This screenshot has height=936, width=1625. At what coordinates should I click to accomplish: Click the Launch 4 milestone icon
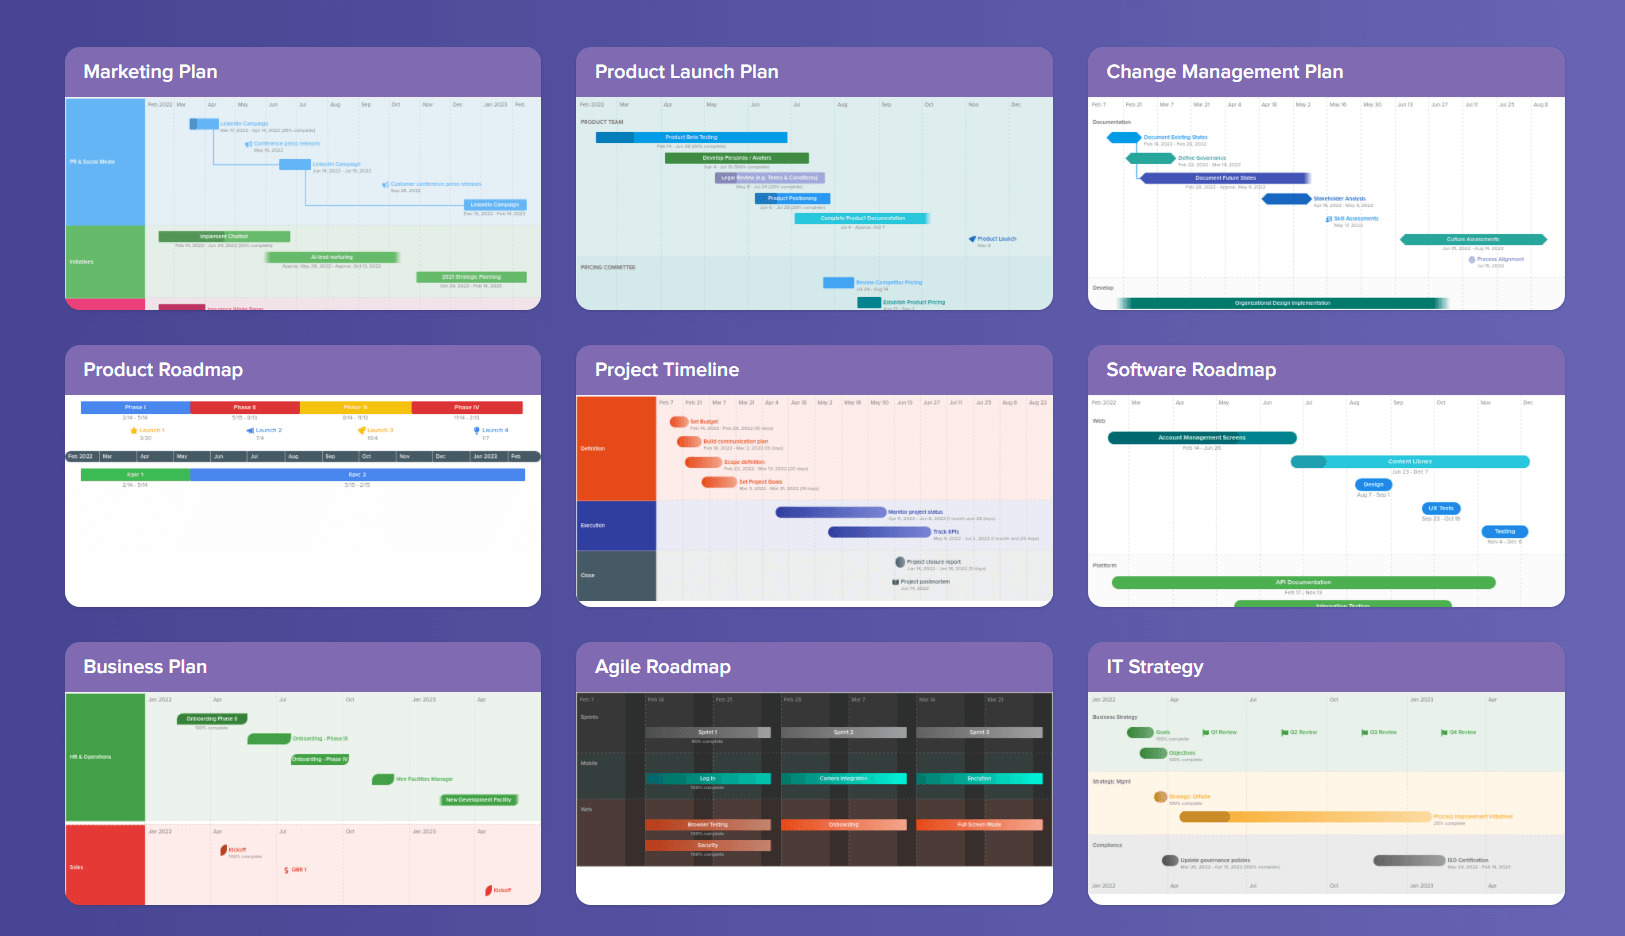click(x=477, y=430)
